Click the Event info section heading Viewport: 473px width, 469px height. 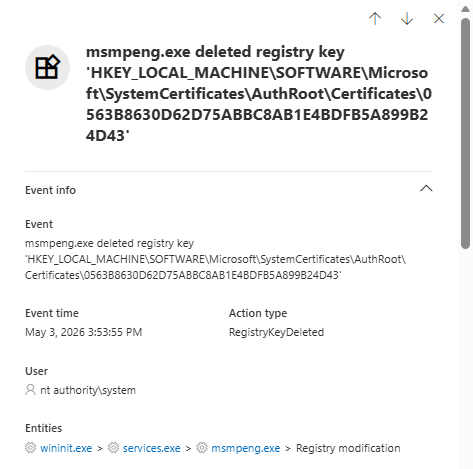pyautogui.click(x=50, y=190)
